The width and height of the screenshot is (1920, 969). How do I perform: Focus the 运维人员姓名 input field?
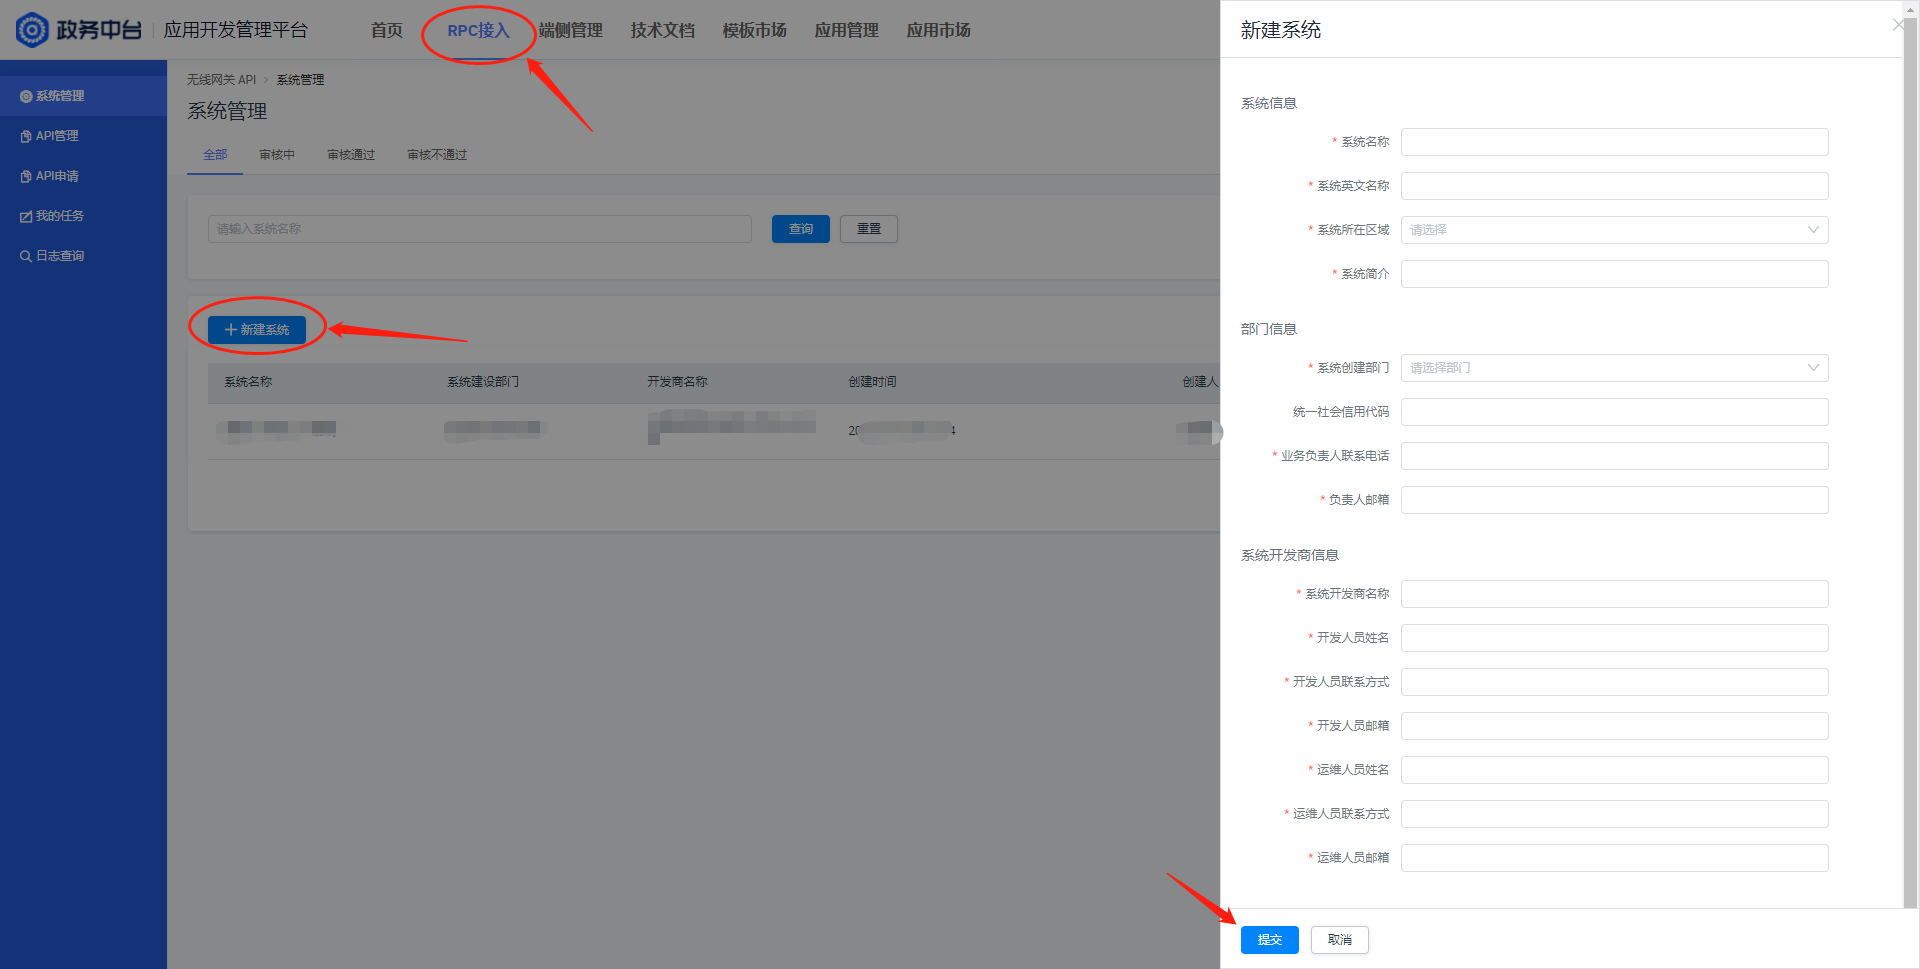click(1614, 770)
